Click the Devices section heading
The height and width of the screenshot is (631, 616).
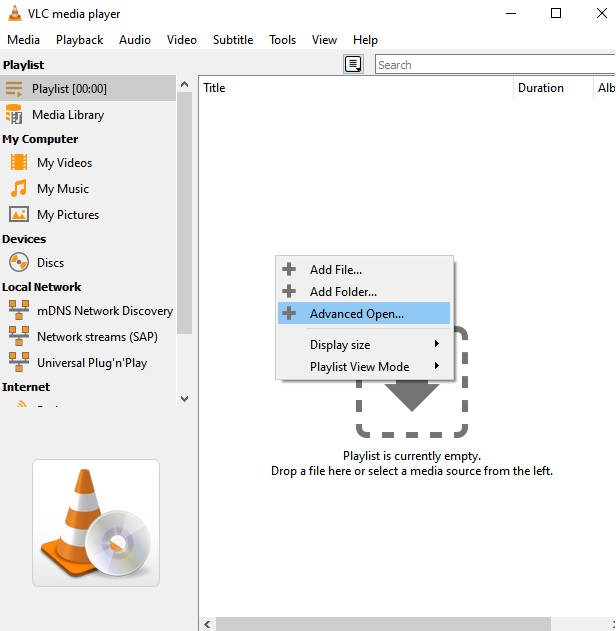24,239
